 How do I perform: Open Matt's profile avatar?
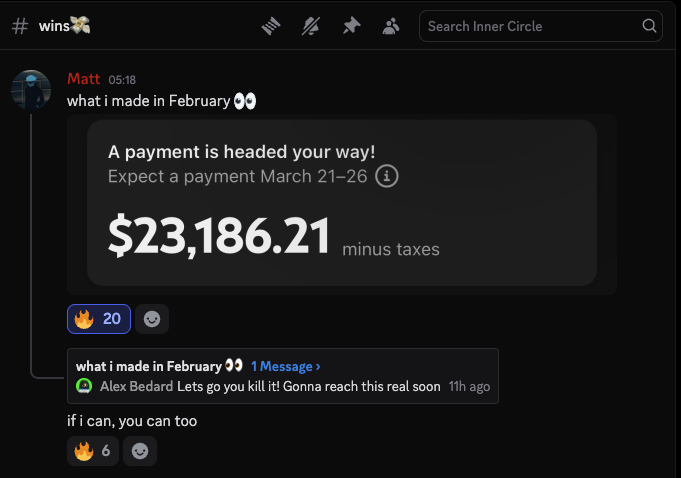coord(30,90)
